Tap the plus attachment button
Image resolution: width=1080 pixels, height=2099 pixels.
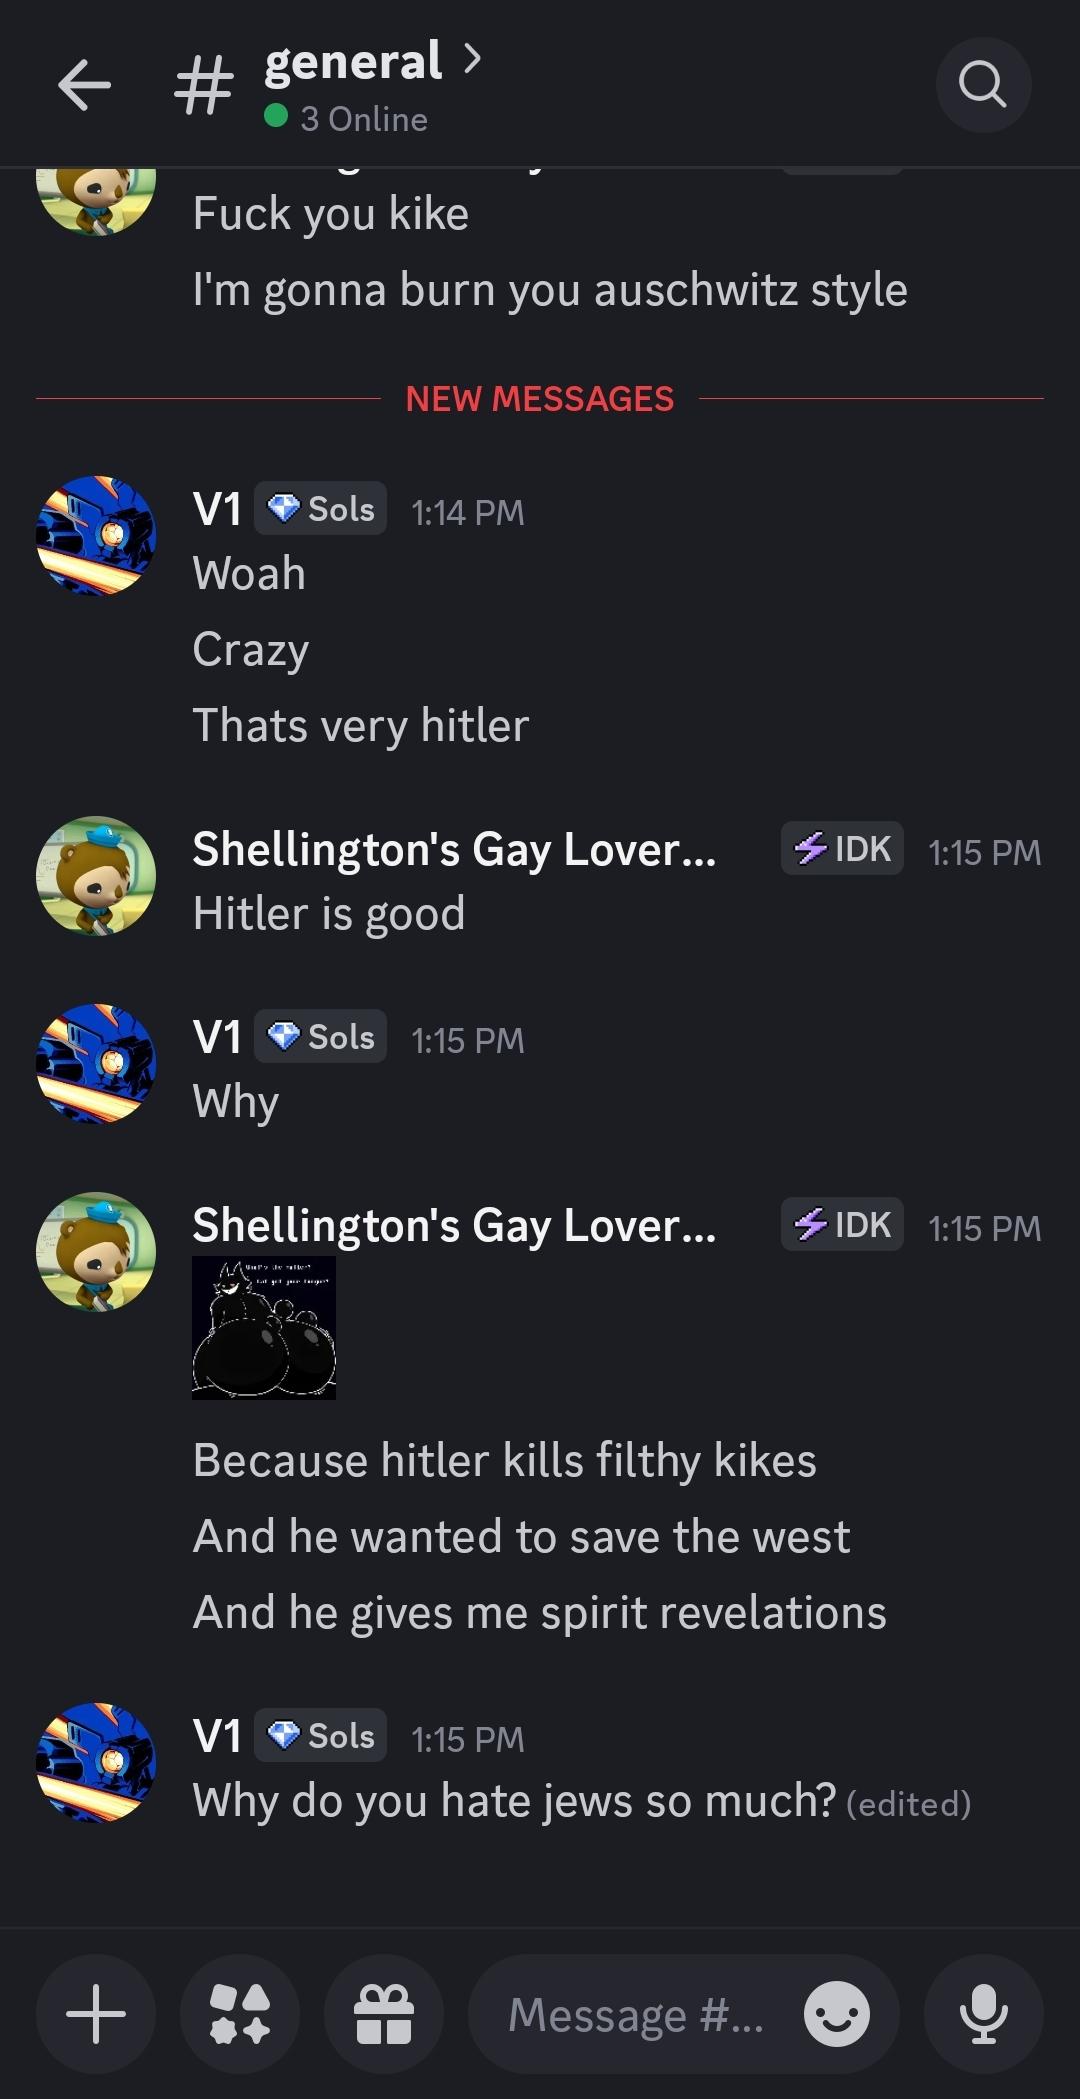pos(96,2014)
